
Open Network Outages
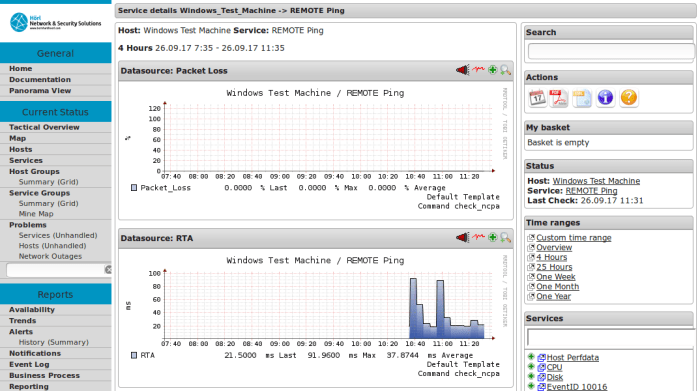pyautogui.click(x=50, y=256)
